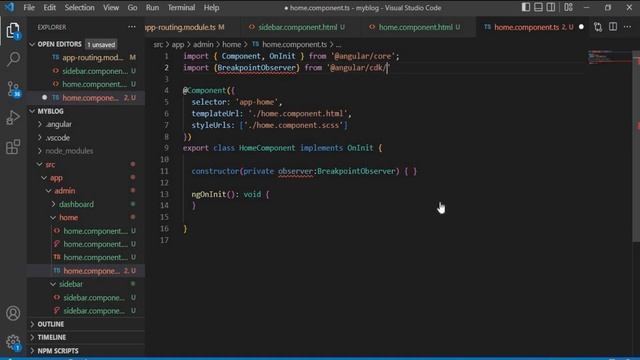
Task: Open the Terminal menu
Action: (181, 7)
